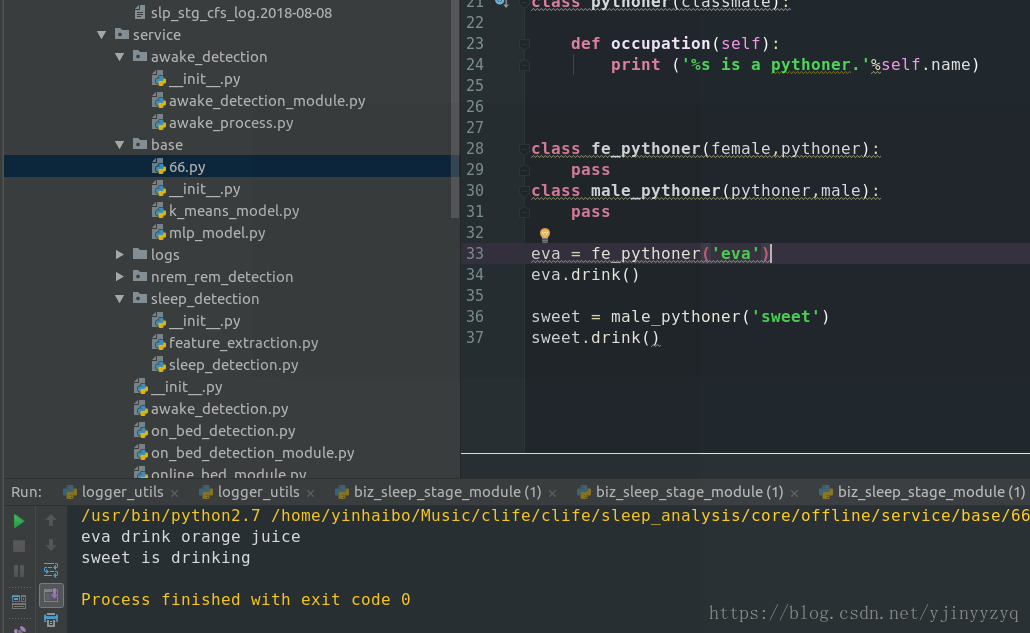Image resolution: width=1030 pixels, height=633 pixels.
Task: Click the folder icon of nrem_rem_detection
Action: [140, 276]
